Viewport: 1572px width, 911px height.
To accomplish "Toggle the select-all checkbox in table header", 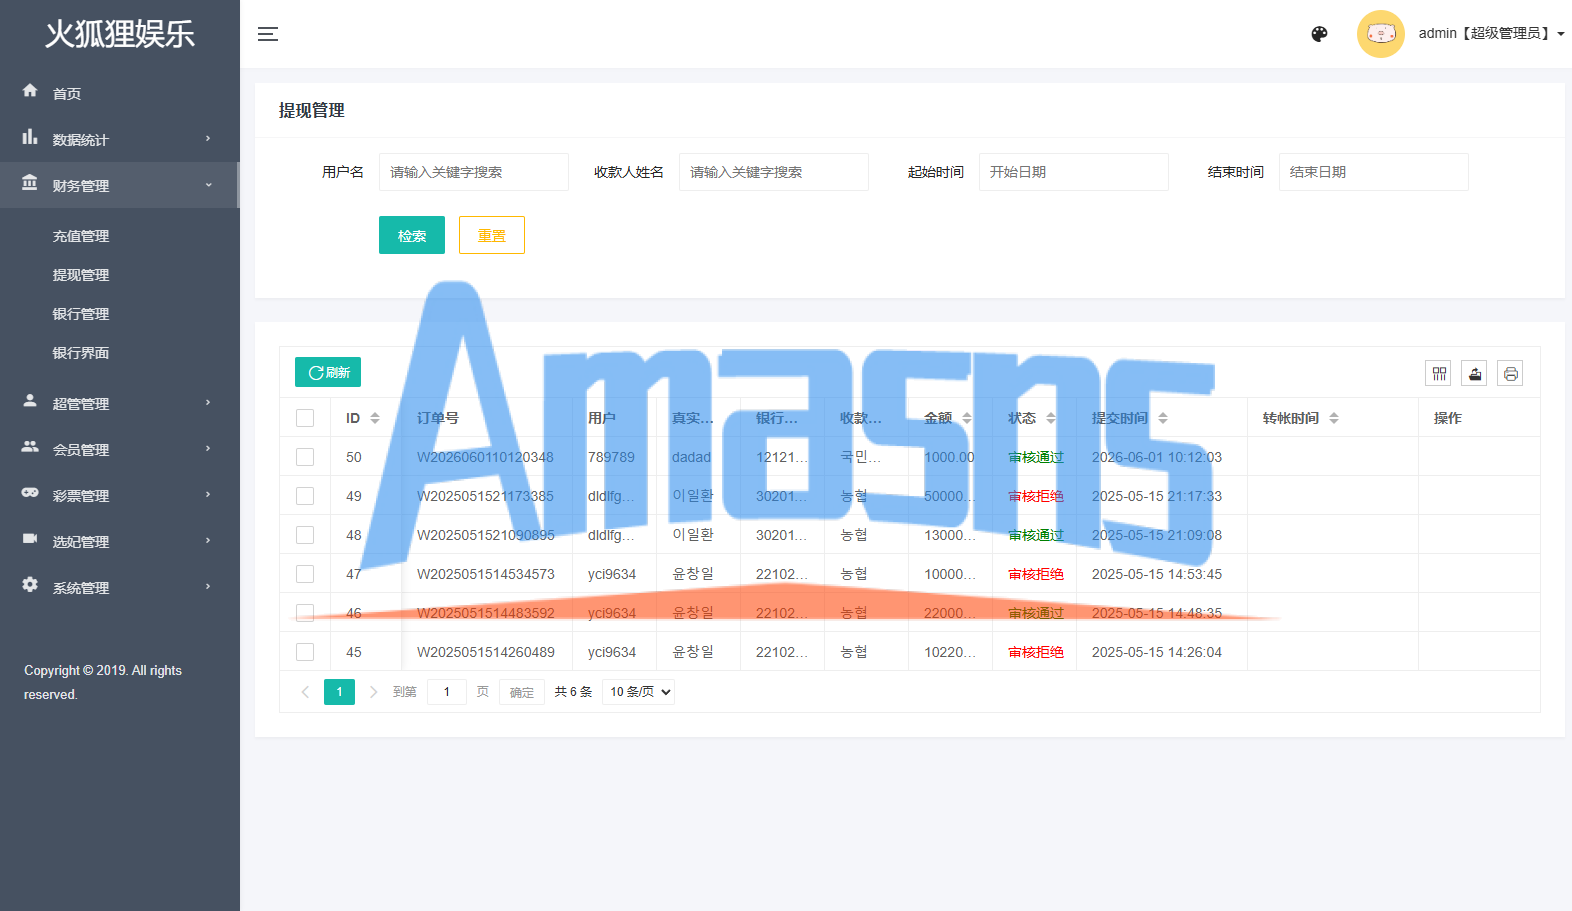I will [305, 418].
